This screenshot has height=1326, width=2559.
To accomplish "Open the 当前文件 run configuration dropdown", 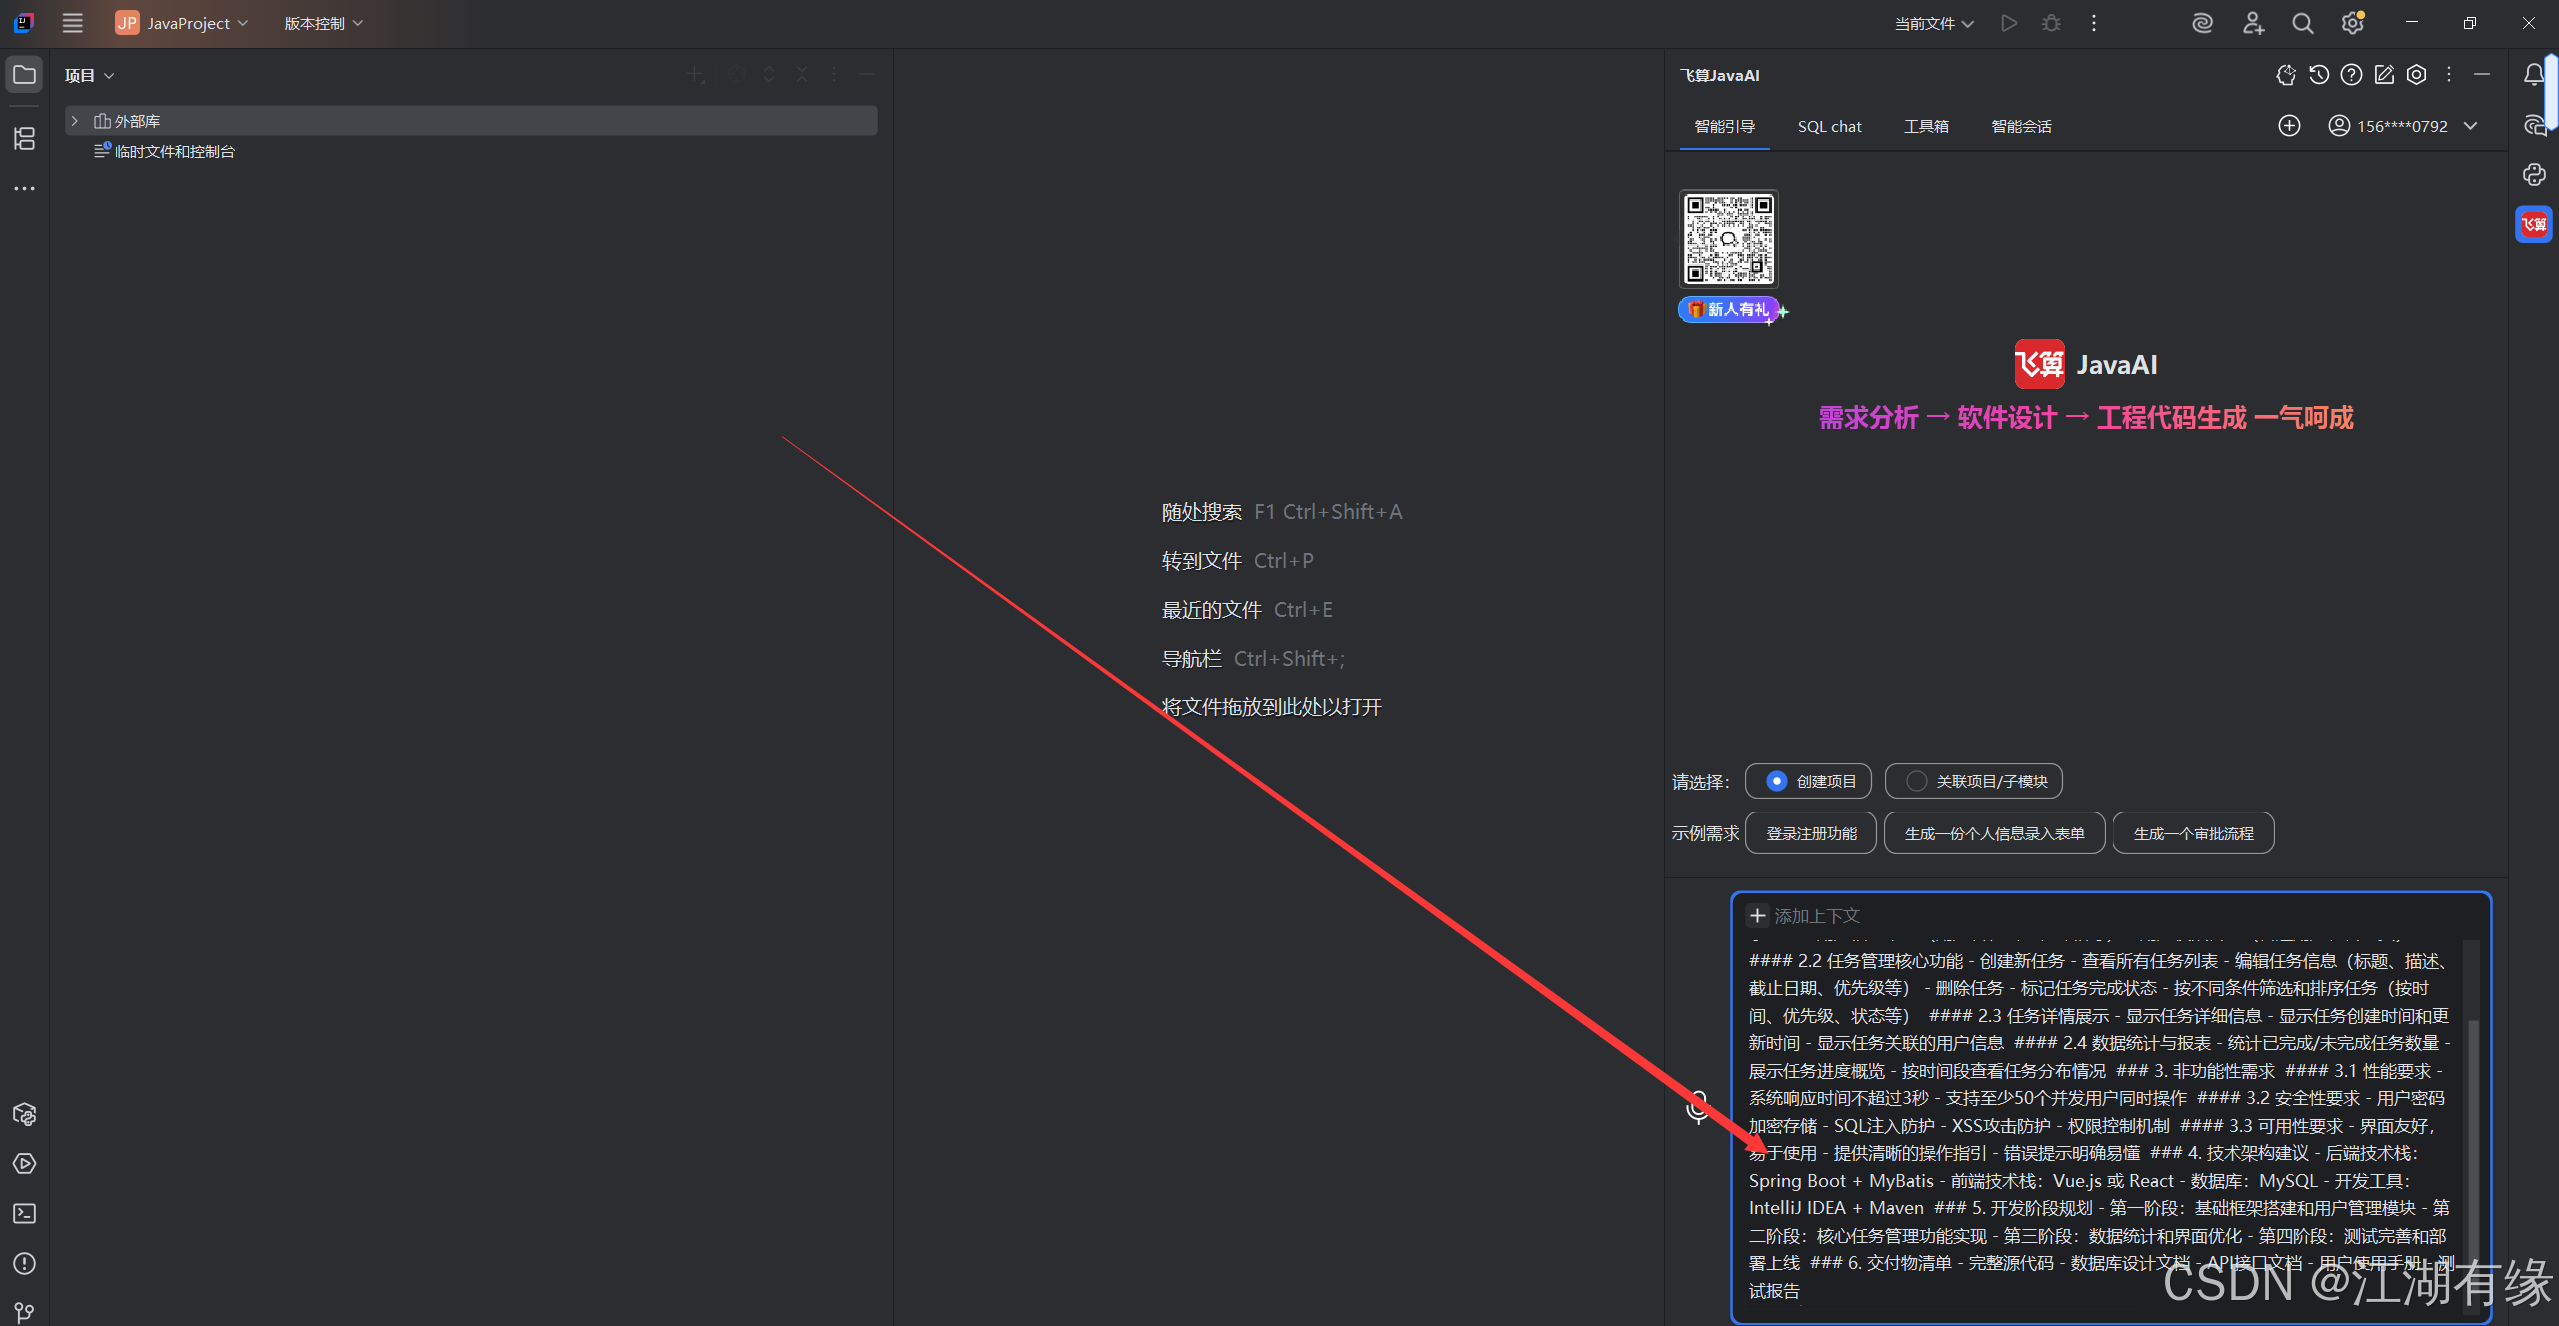I will point(1934,23).
